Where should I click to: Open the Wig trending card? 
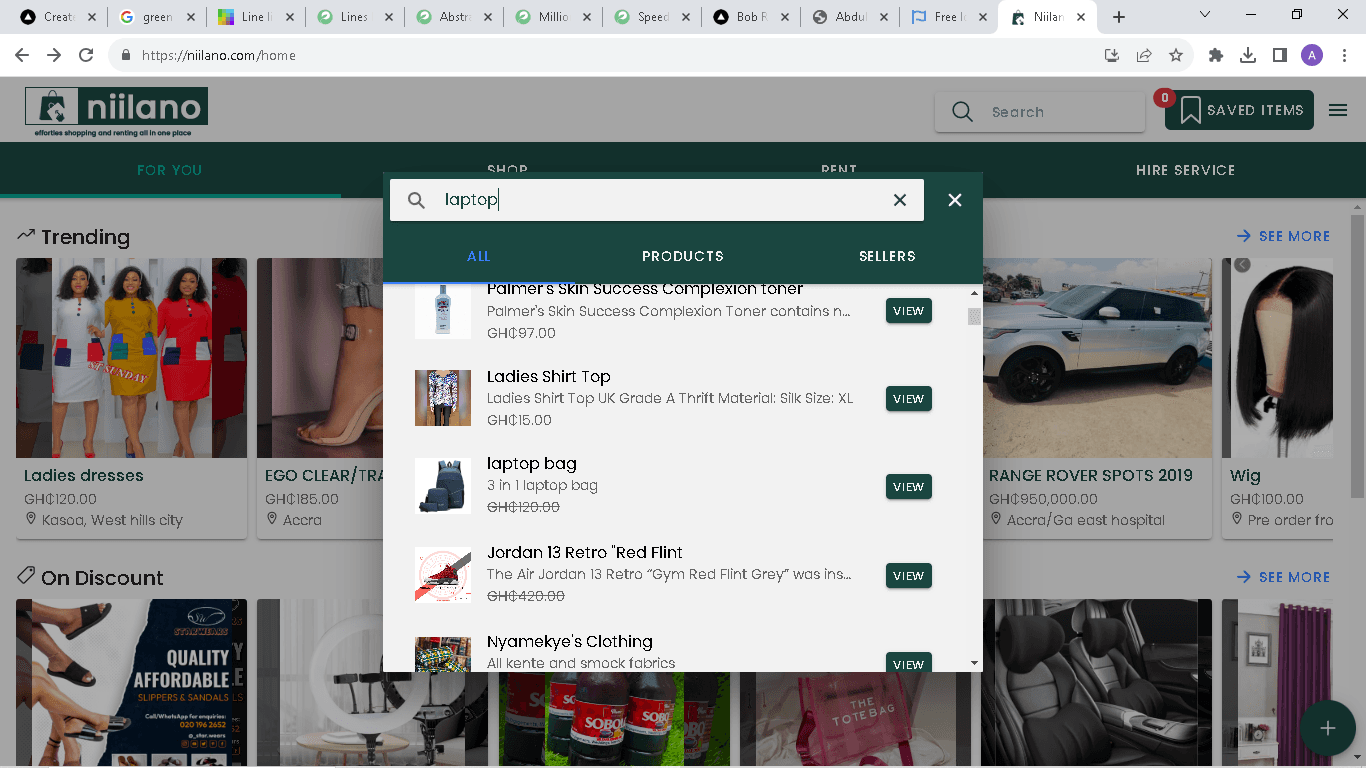click(x=1277, y=398)
